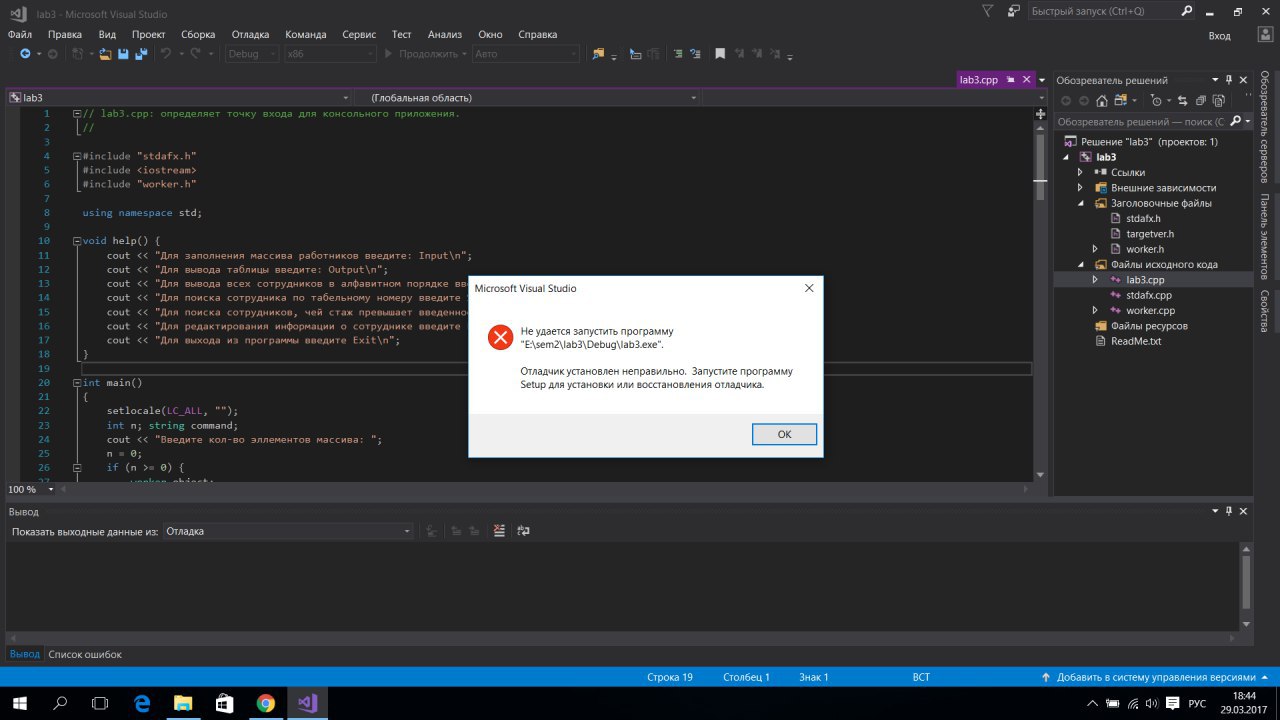Open the Сборка menu
Image resolution: width=1280 pixels, height=720 pixels.
[x=198, y=34]
